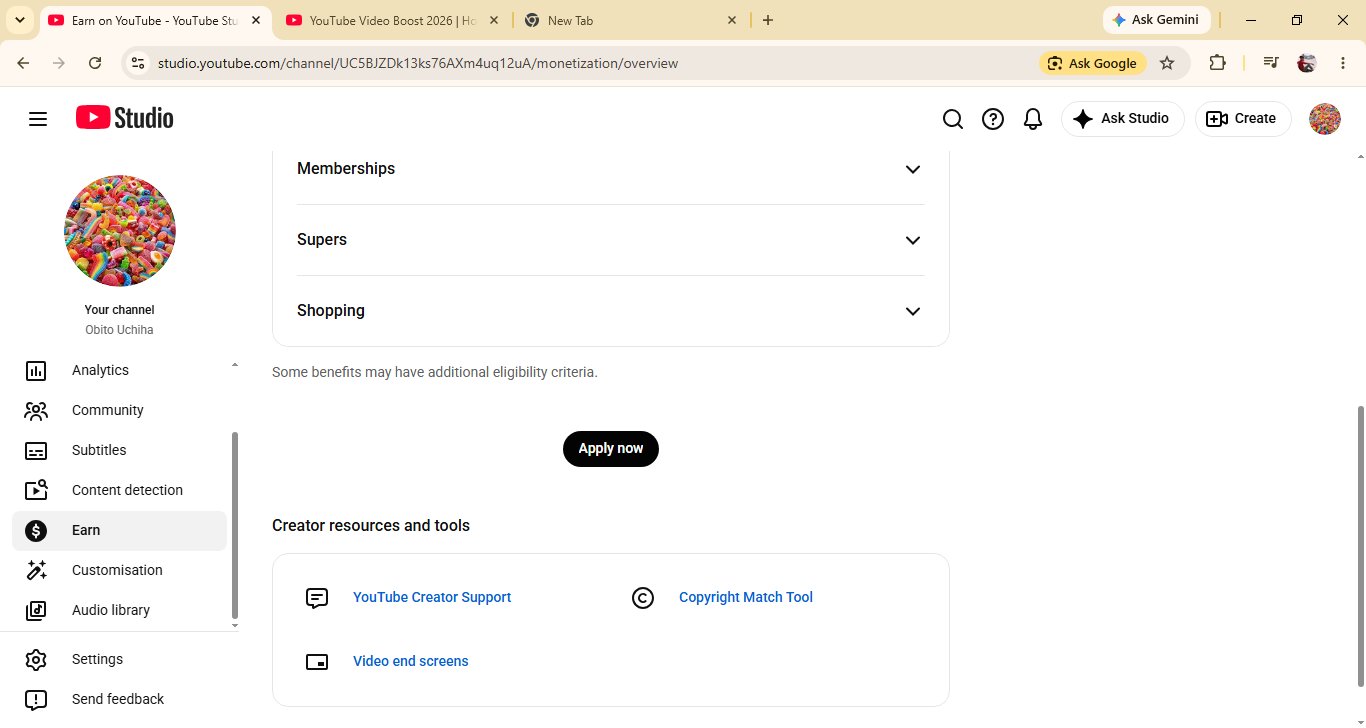Open the Video end screens link
Image resolution: width=1366 pixels, height=728 pixels.
[x=411, y=662]
